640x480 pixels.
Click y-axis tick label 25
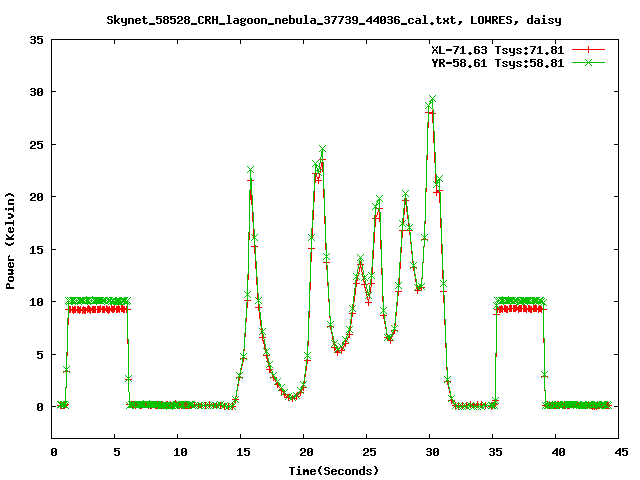pyautogui.click(x=36, y=145)
